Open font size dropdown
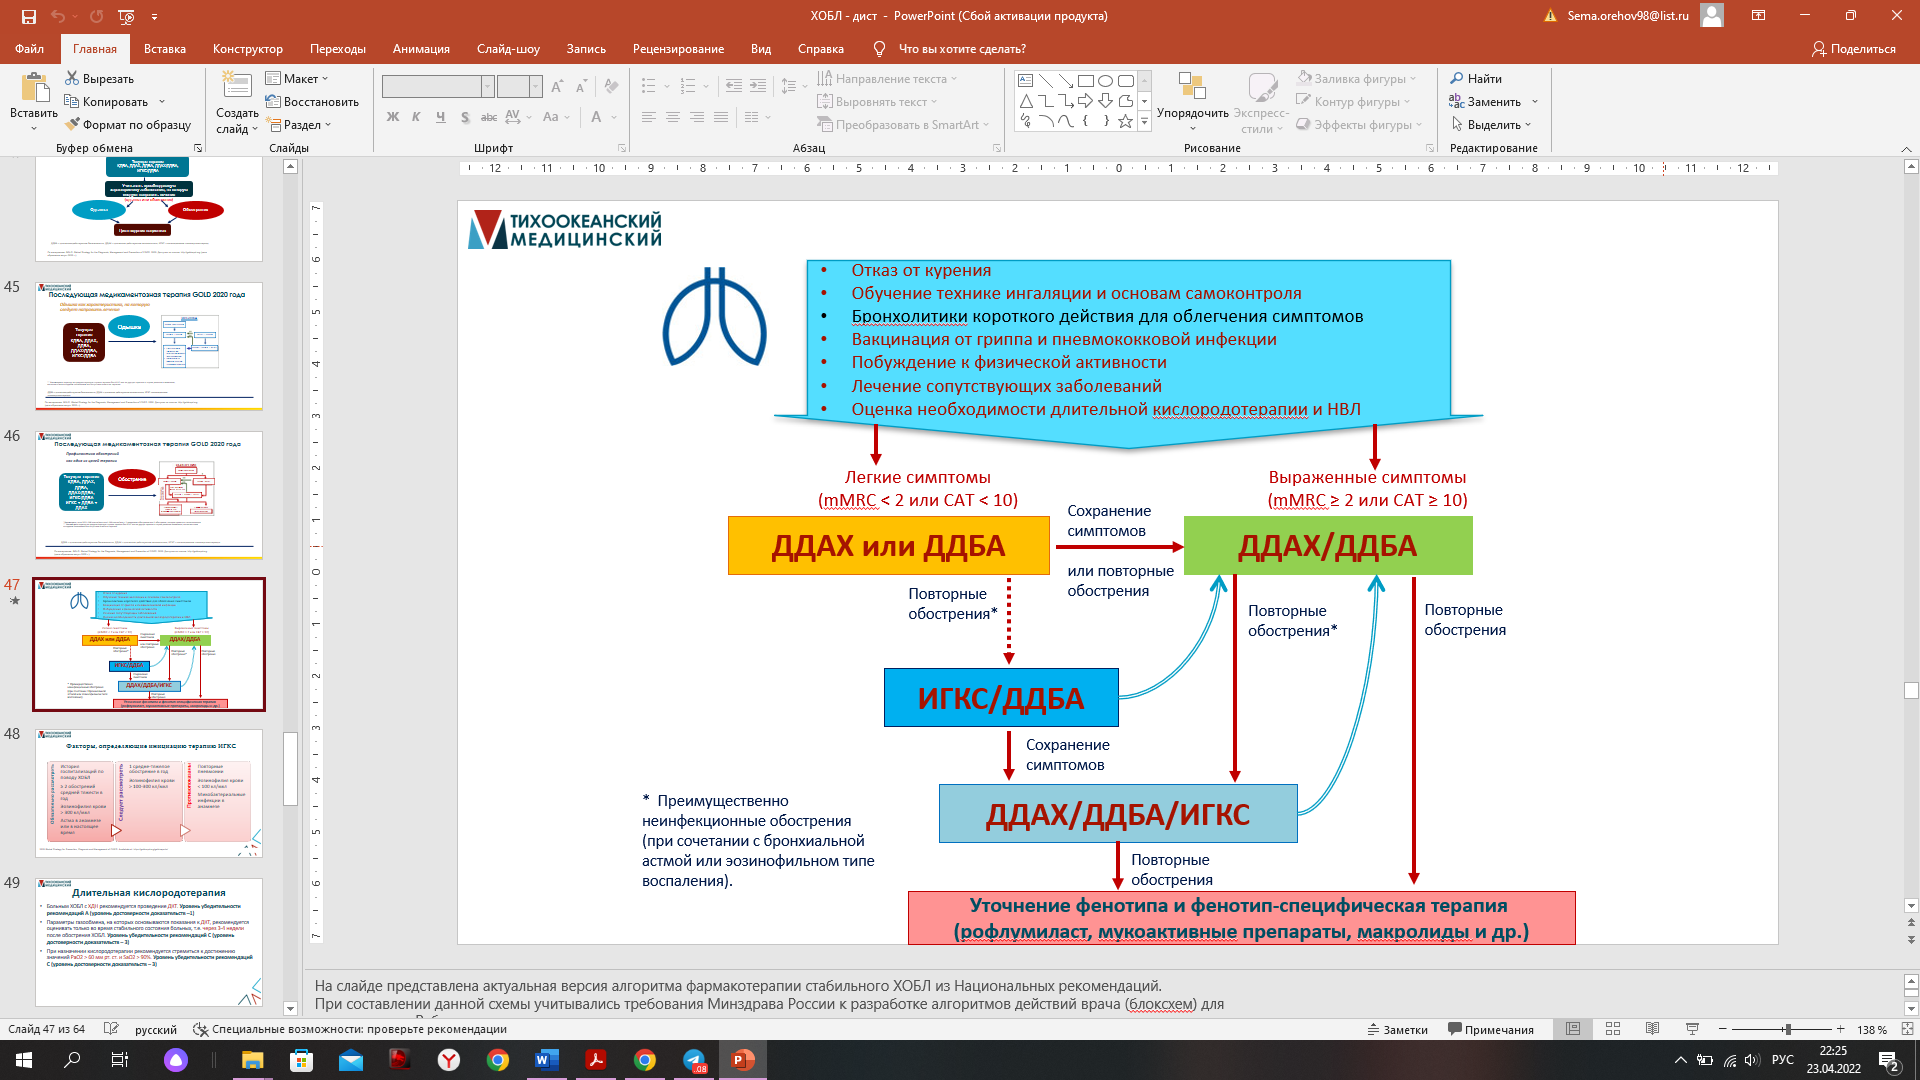Viewport: 1920px width, 1080px height. [x=536, y=87]
